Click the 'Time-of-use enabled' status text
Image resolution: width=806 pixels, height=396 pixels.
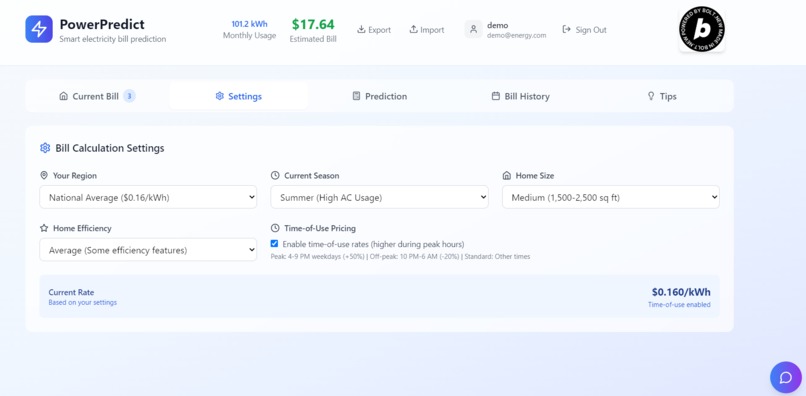pos(679,304)
